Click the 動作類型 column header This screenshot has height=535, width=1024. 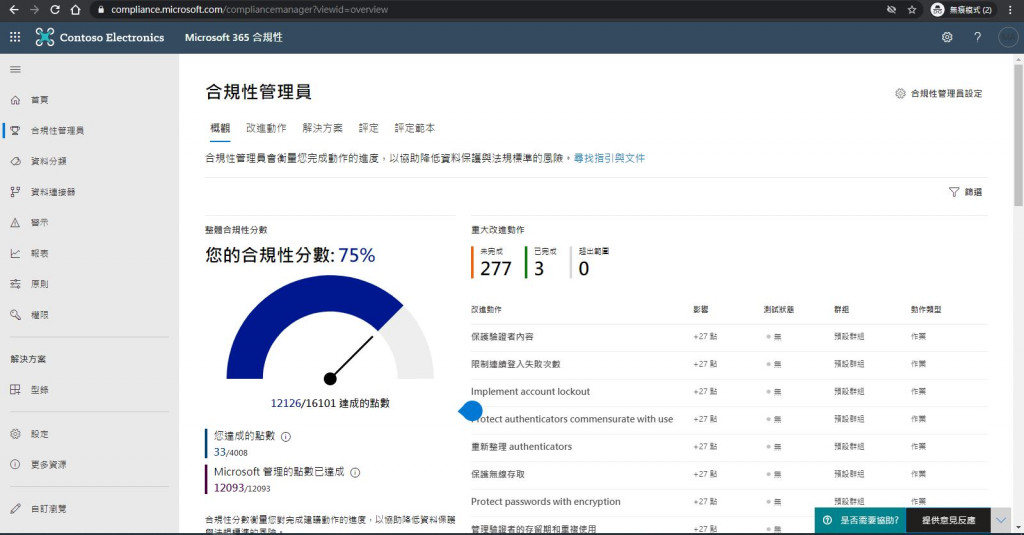[x=926, y=310]
